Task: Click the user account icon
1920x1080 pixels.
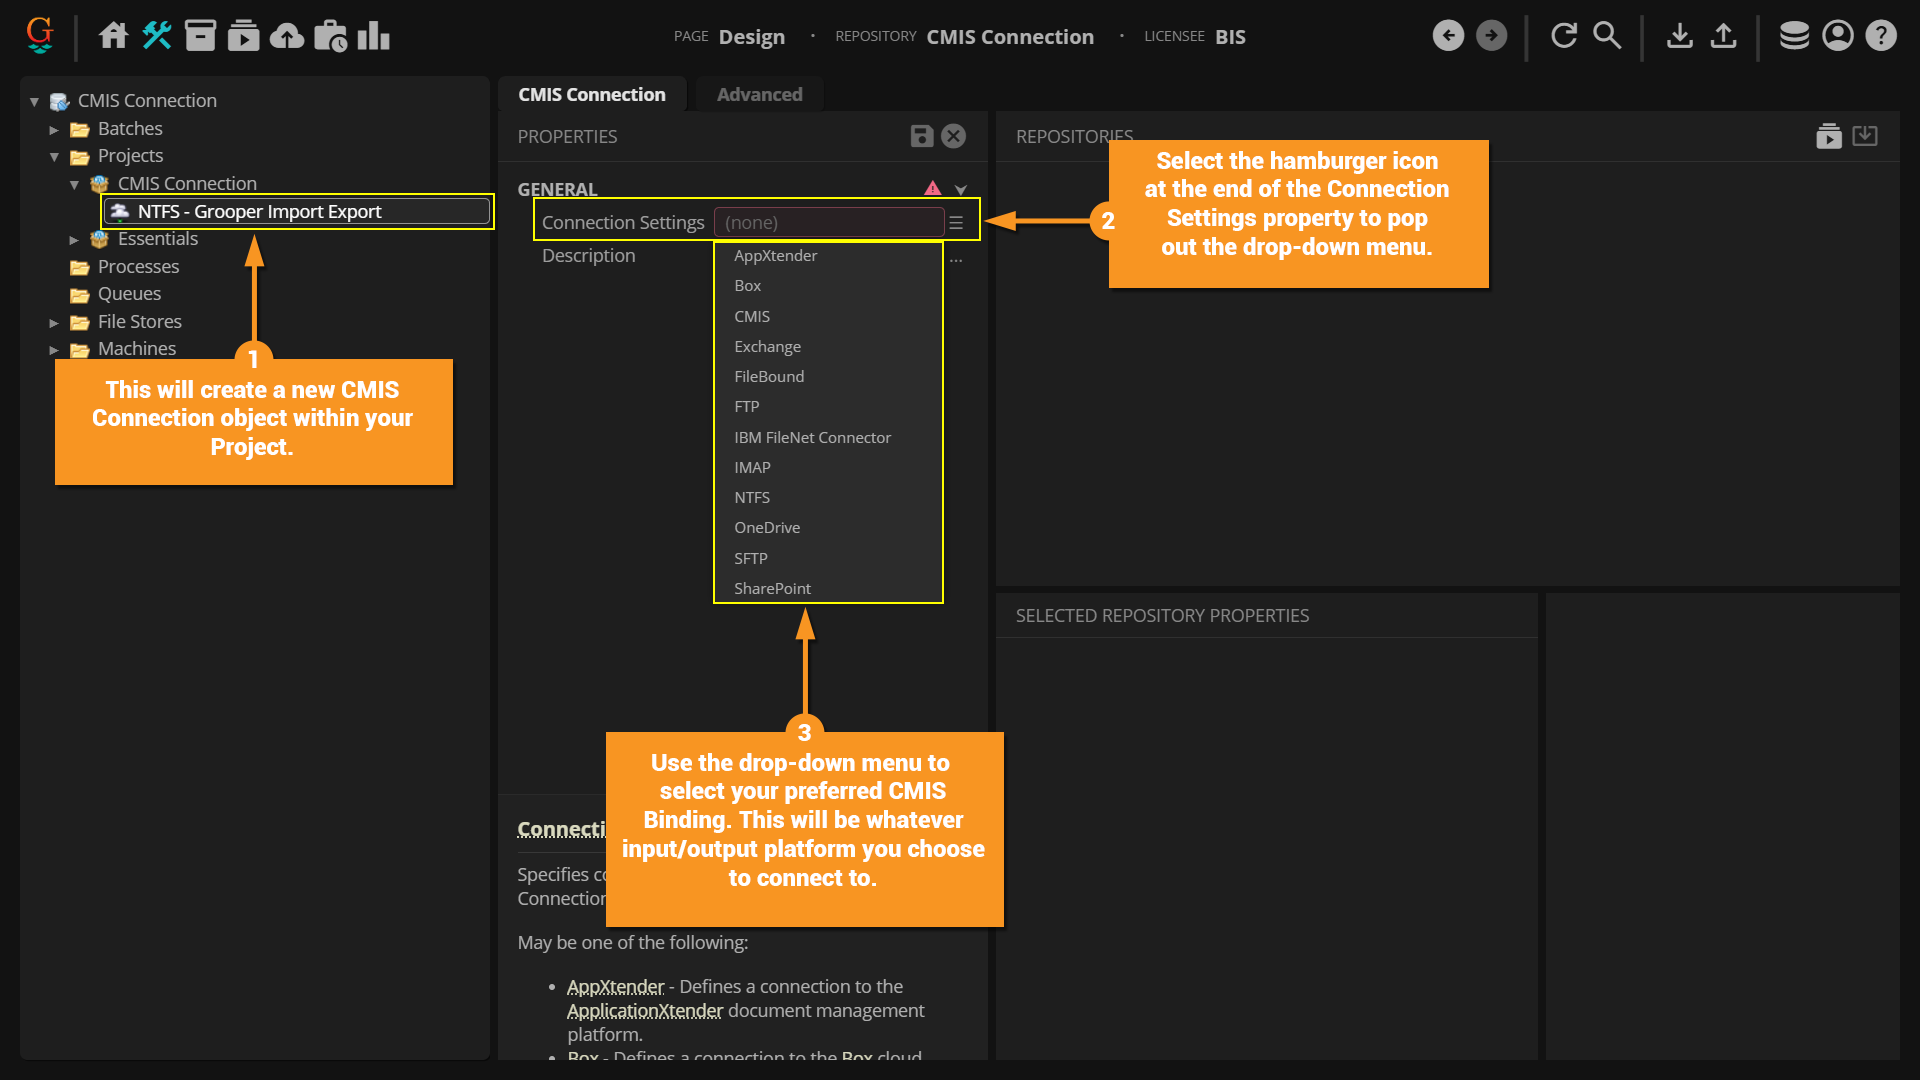Action: coord(1837,36)
